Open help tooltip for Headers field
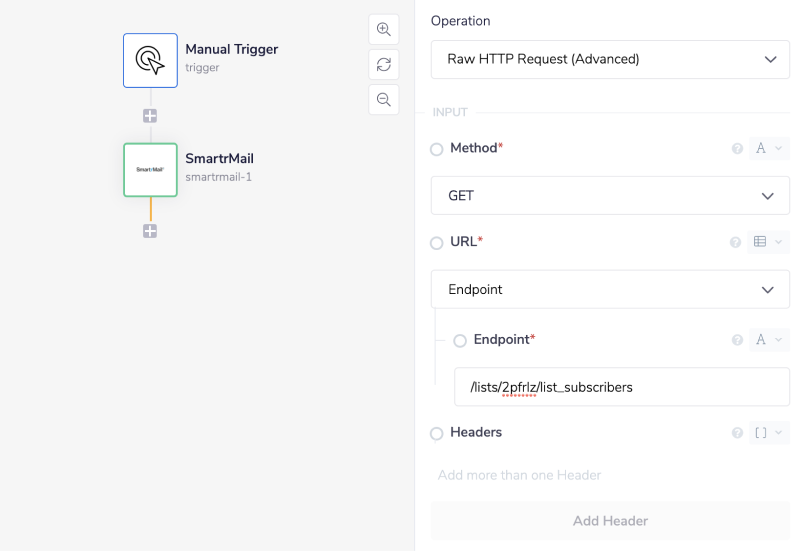Image resolution: width=800 pixels, height=551 pixels. coord(737,433)
